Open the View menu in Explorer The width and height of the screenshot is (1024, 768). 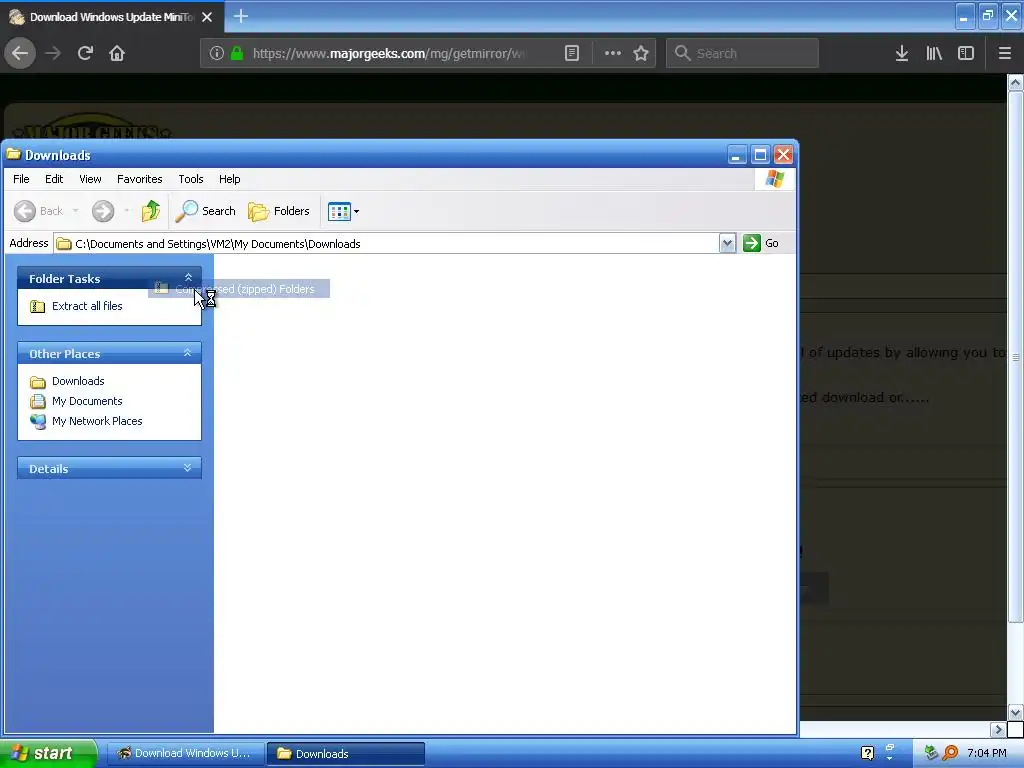coord(90,179)
